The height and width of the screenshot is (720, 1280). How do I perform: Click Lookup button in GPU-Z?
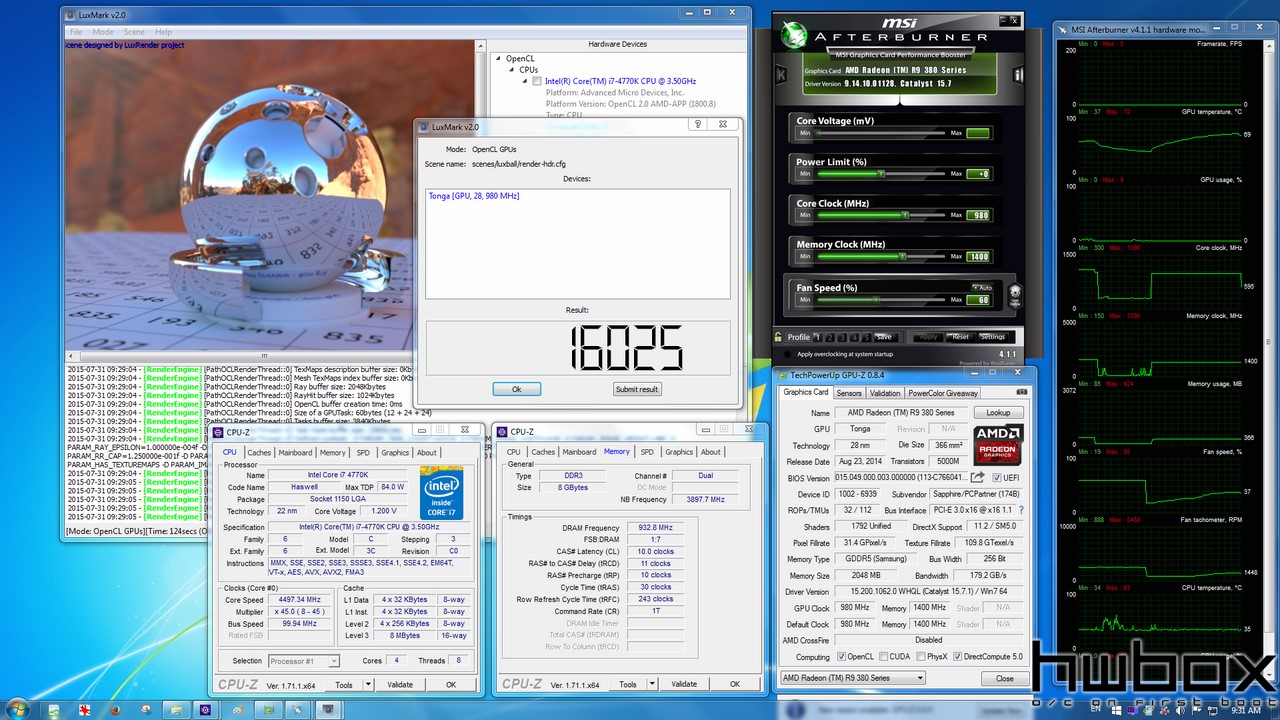(x=998, y=412)
